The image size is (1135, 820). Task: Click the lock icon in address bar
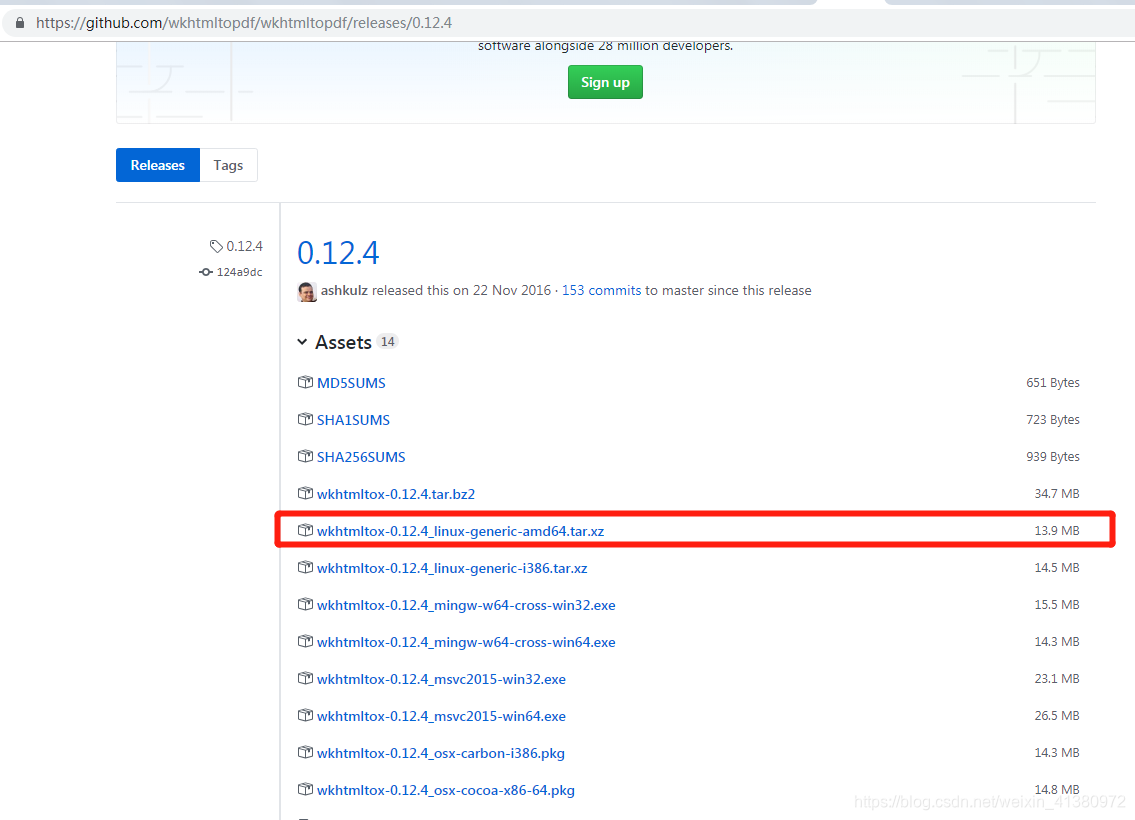pos(20,23)
